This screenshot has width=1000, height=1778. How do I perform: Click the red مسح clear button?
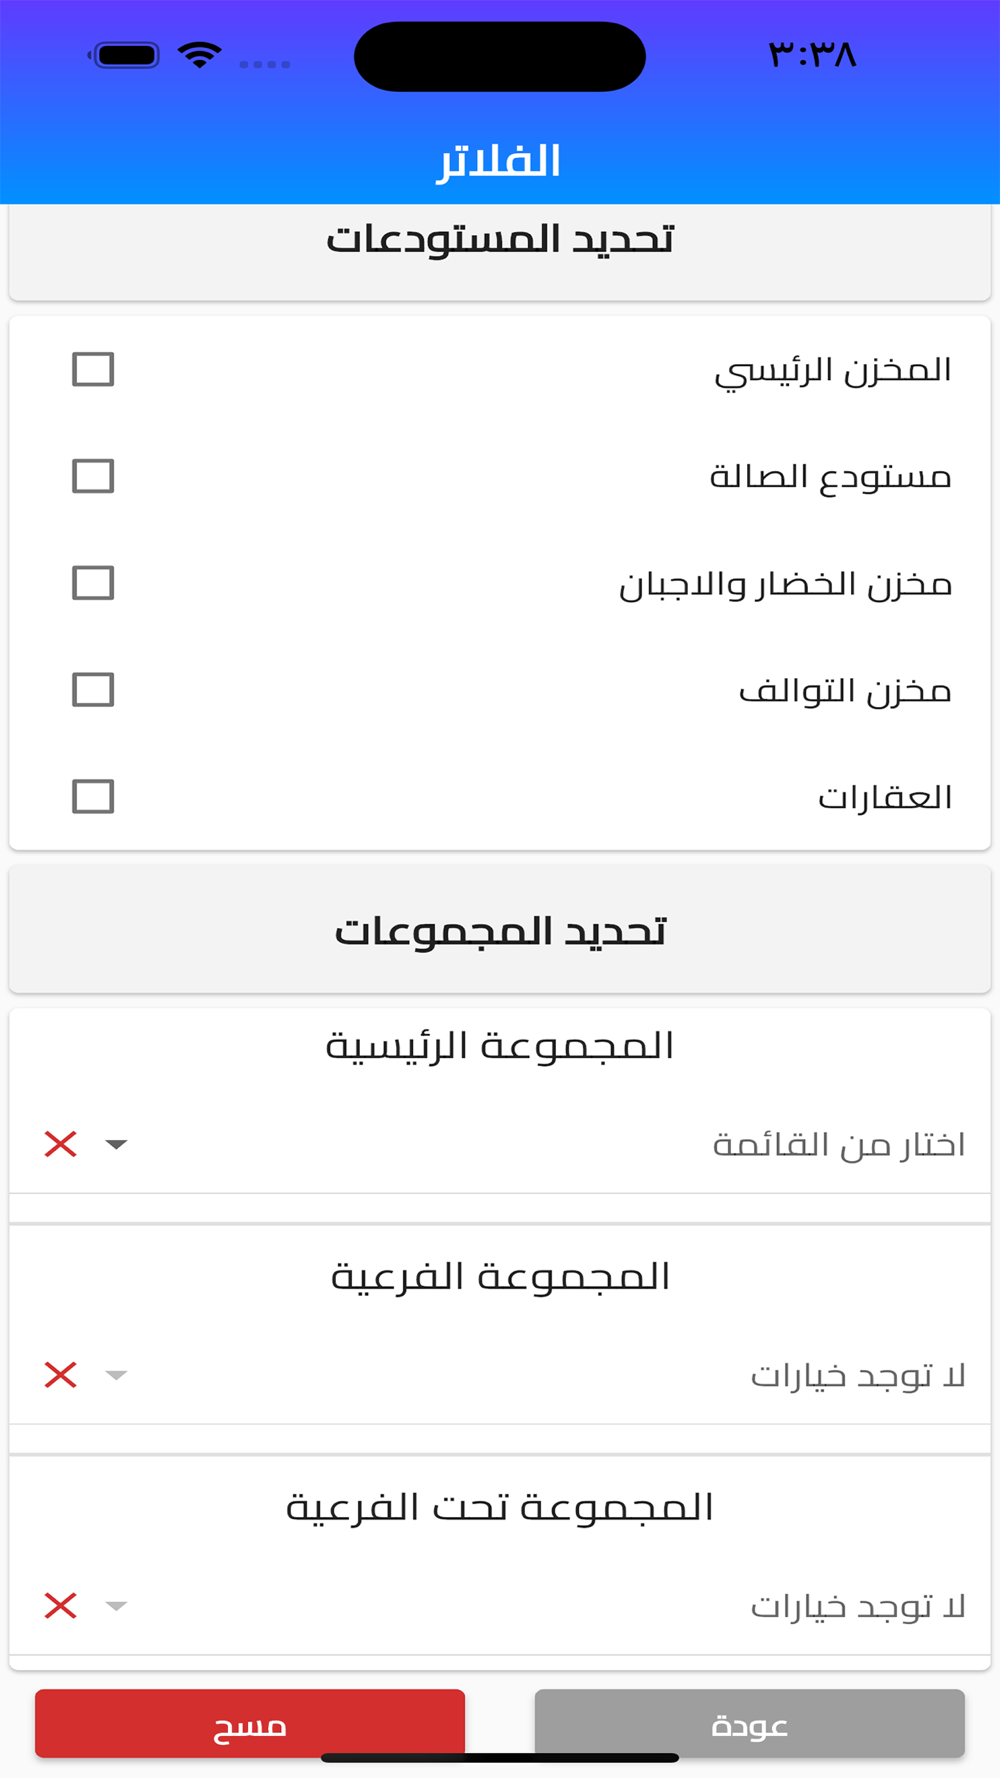pos(250,1724)
